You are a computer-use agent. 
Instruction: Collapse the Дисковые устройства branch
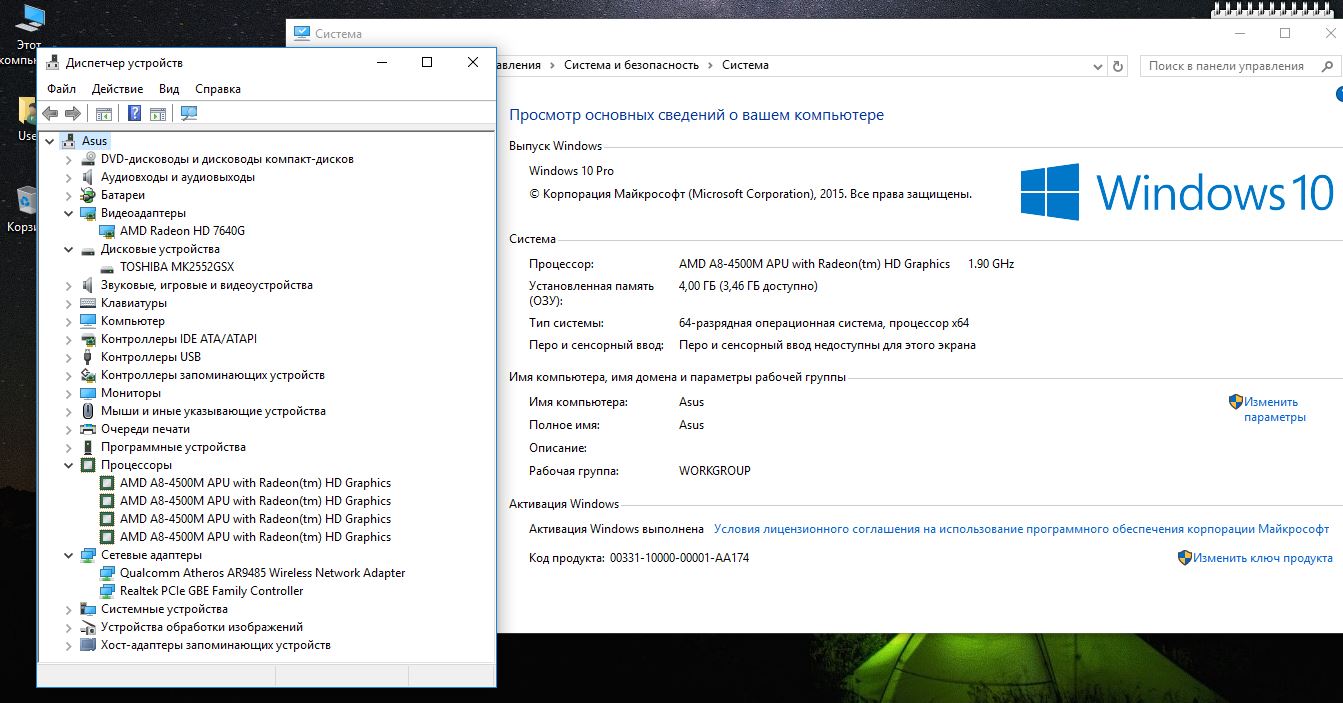click(68, 249)
